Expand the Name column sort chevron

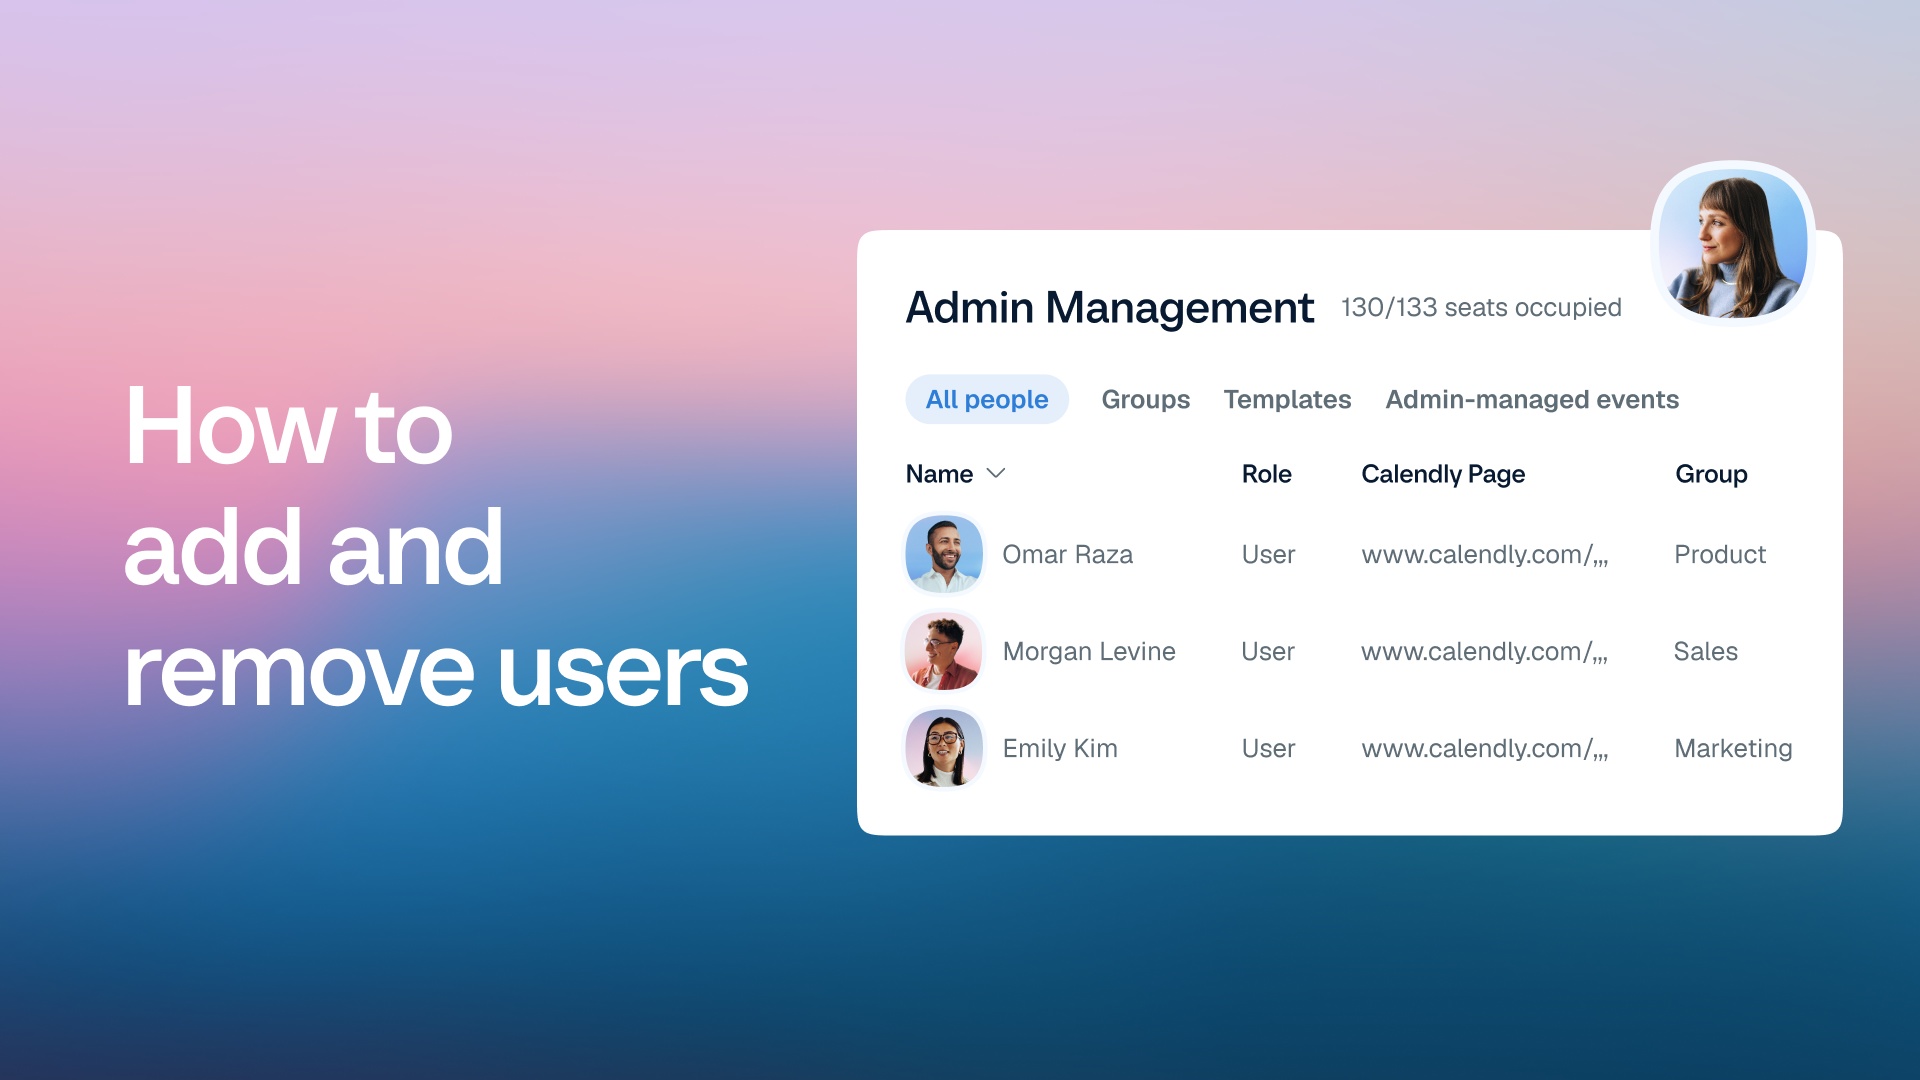click(x=996, y=473)
